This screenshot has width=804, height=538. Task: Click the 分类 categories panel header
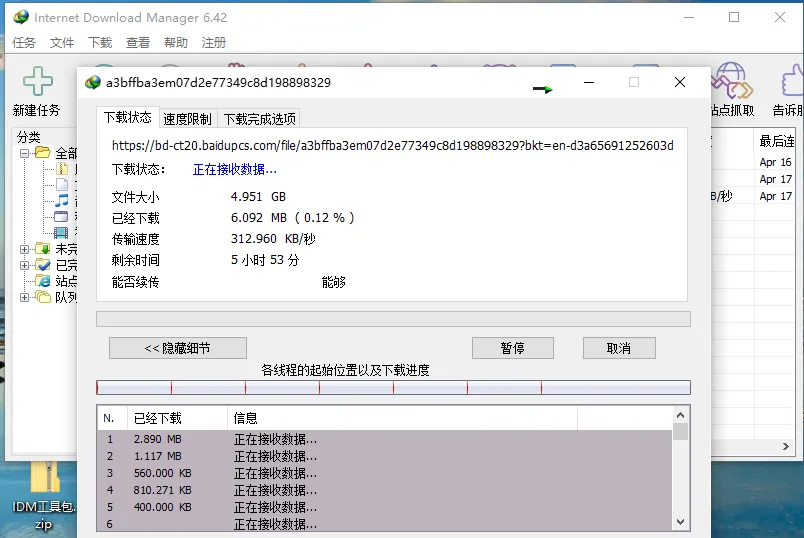(29, 137)
